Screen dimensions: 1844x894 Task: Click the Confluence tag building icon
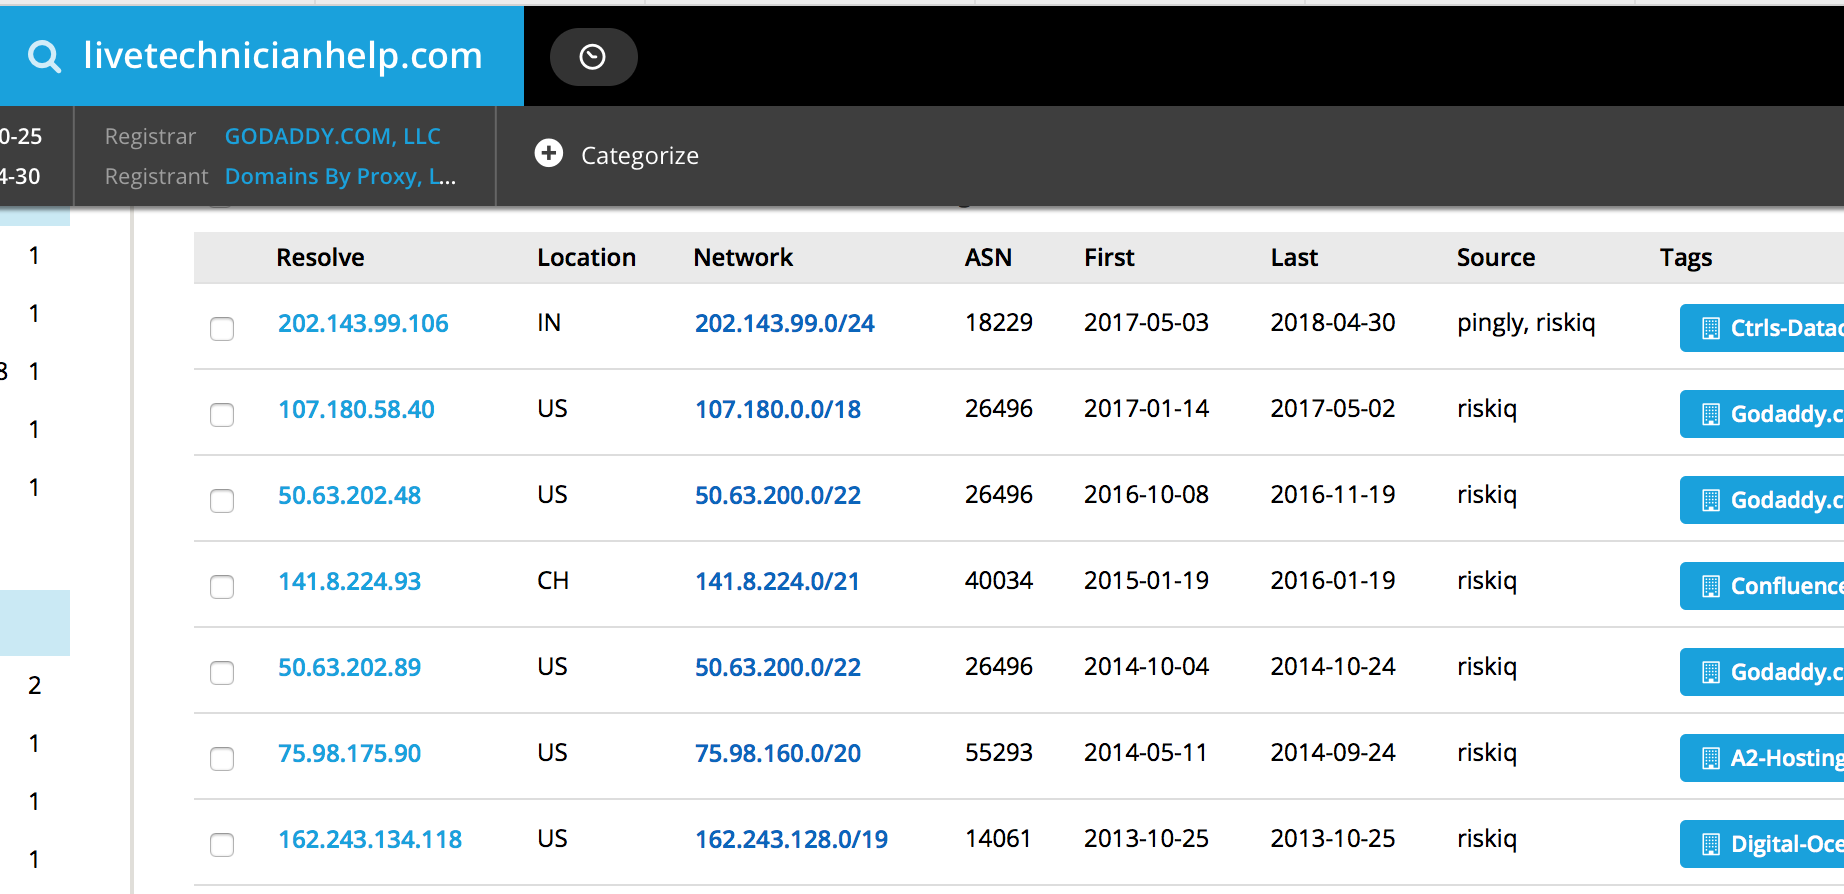point(1711,586)
